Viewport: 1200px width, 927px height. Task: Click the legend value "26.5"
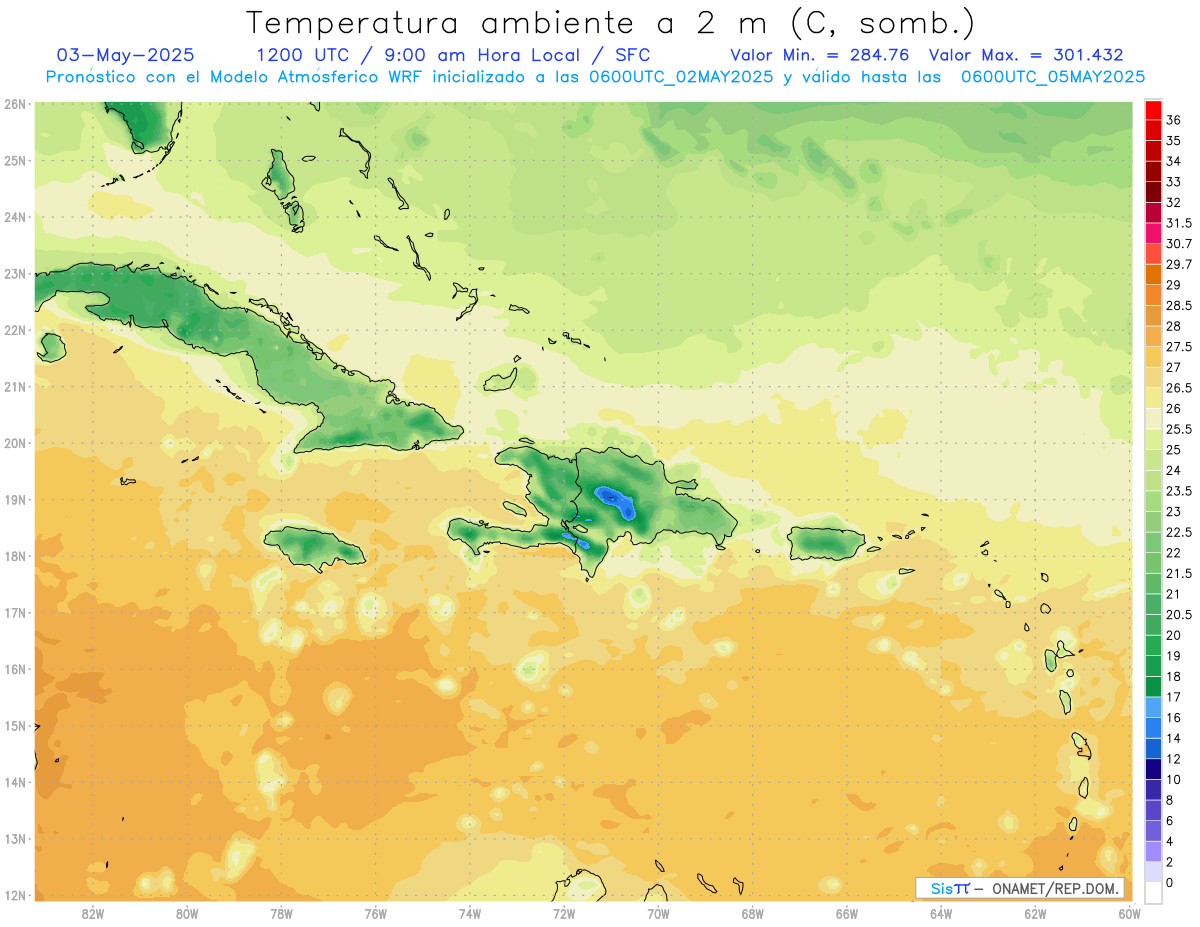1178,388
